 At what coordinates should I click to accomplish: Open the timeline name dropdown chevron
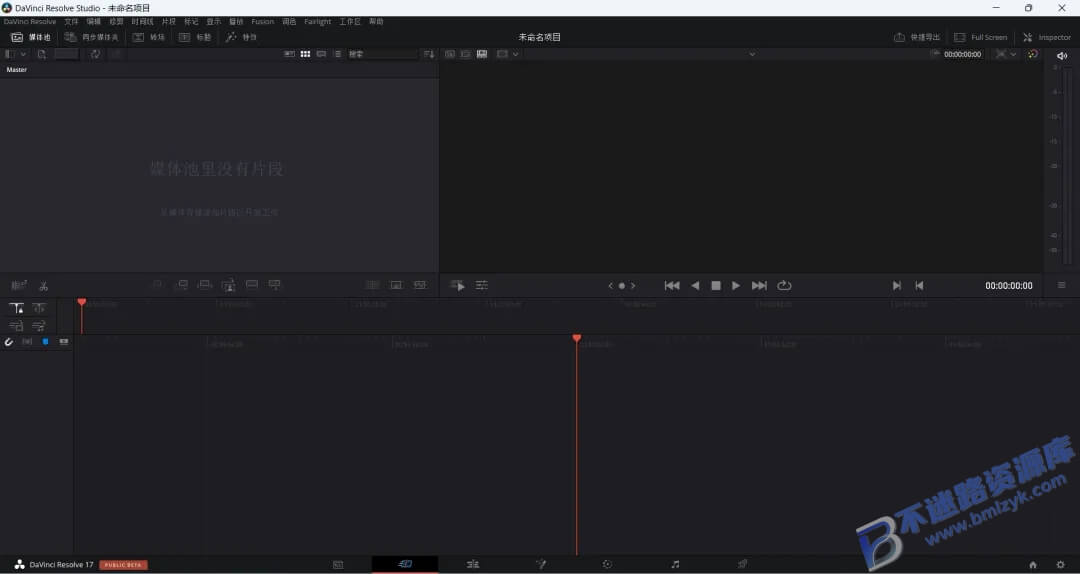point(752,54)
